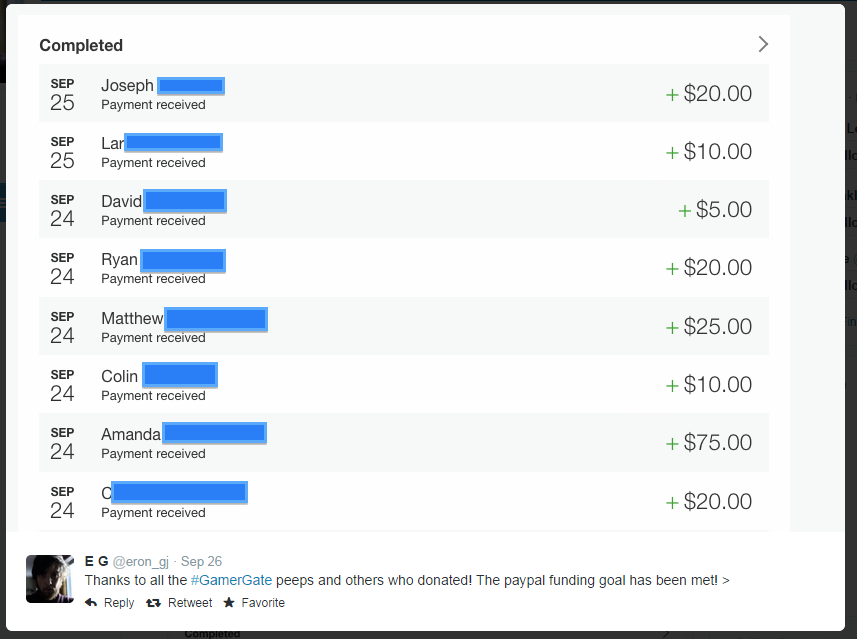
Task: Open Ryan's $20.00 payment received row
Action: pyautogui.click(x=404, y=268)
